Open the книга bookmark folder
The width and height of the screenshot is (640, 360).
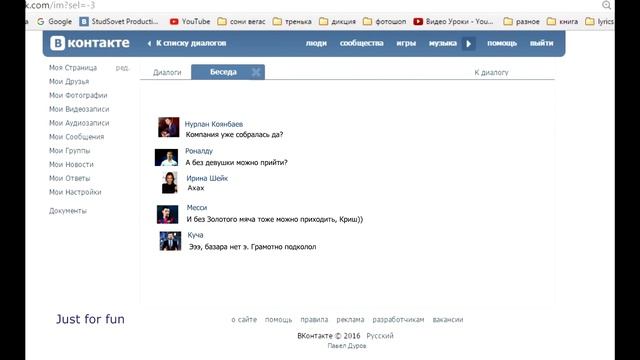tap(562, 22)
